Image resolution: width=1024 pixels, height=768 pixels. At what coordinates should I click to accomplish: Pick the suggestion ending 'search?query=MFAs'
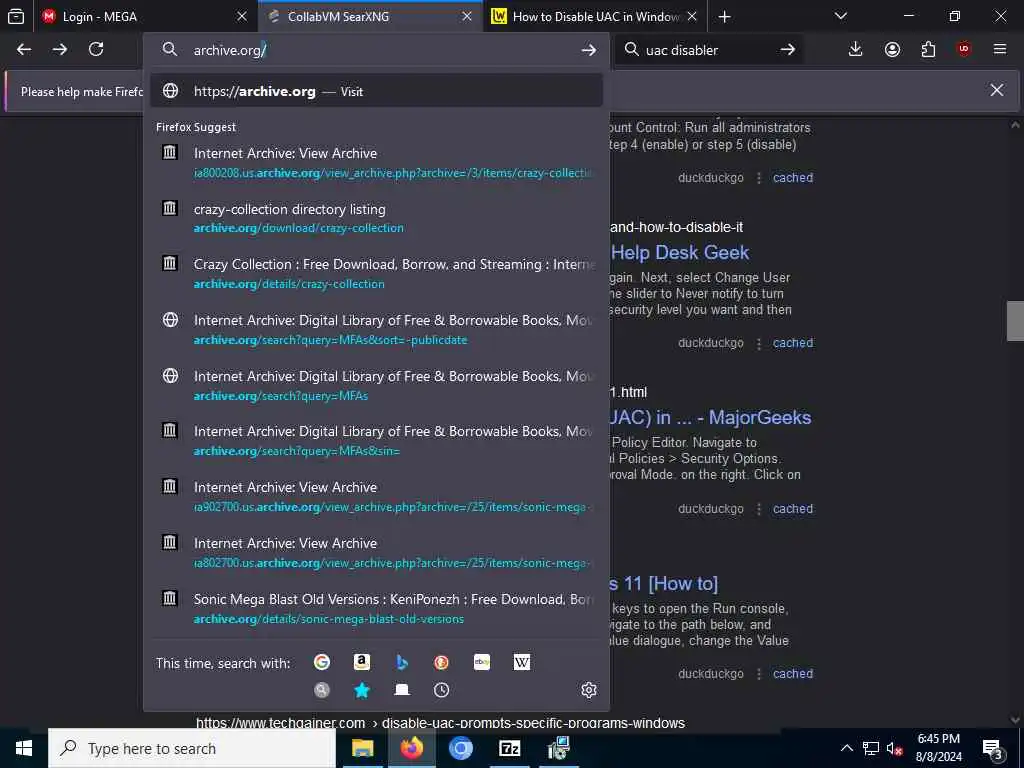(x=376, y=385)
